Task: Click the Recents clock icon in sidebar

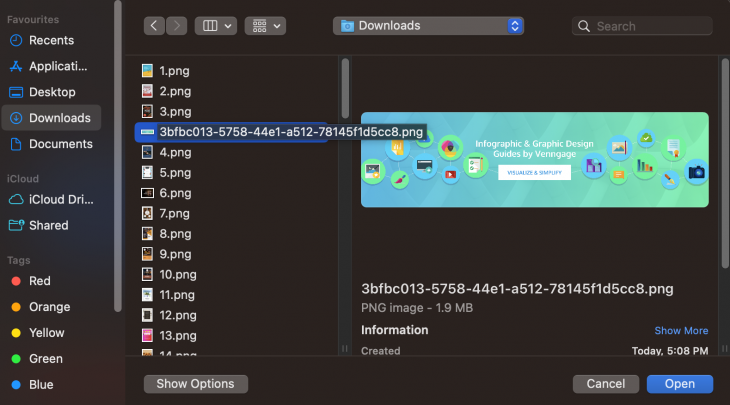Action: (16, 40)
